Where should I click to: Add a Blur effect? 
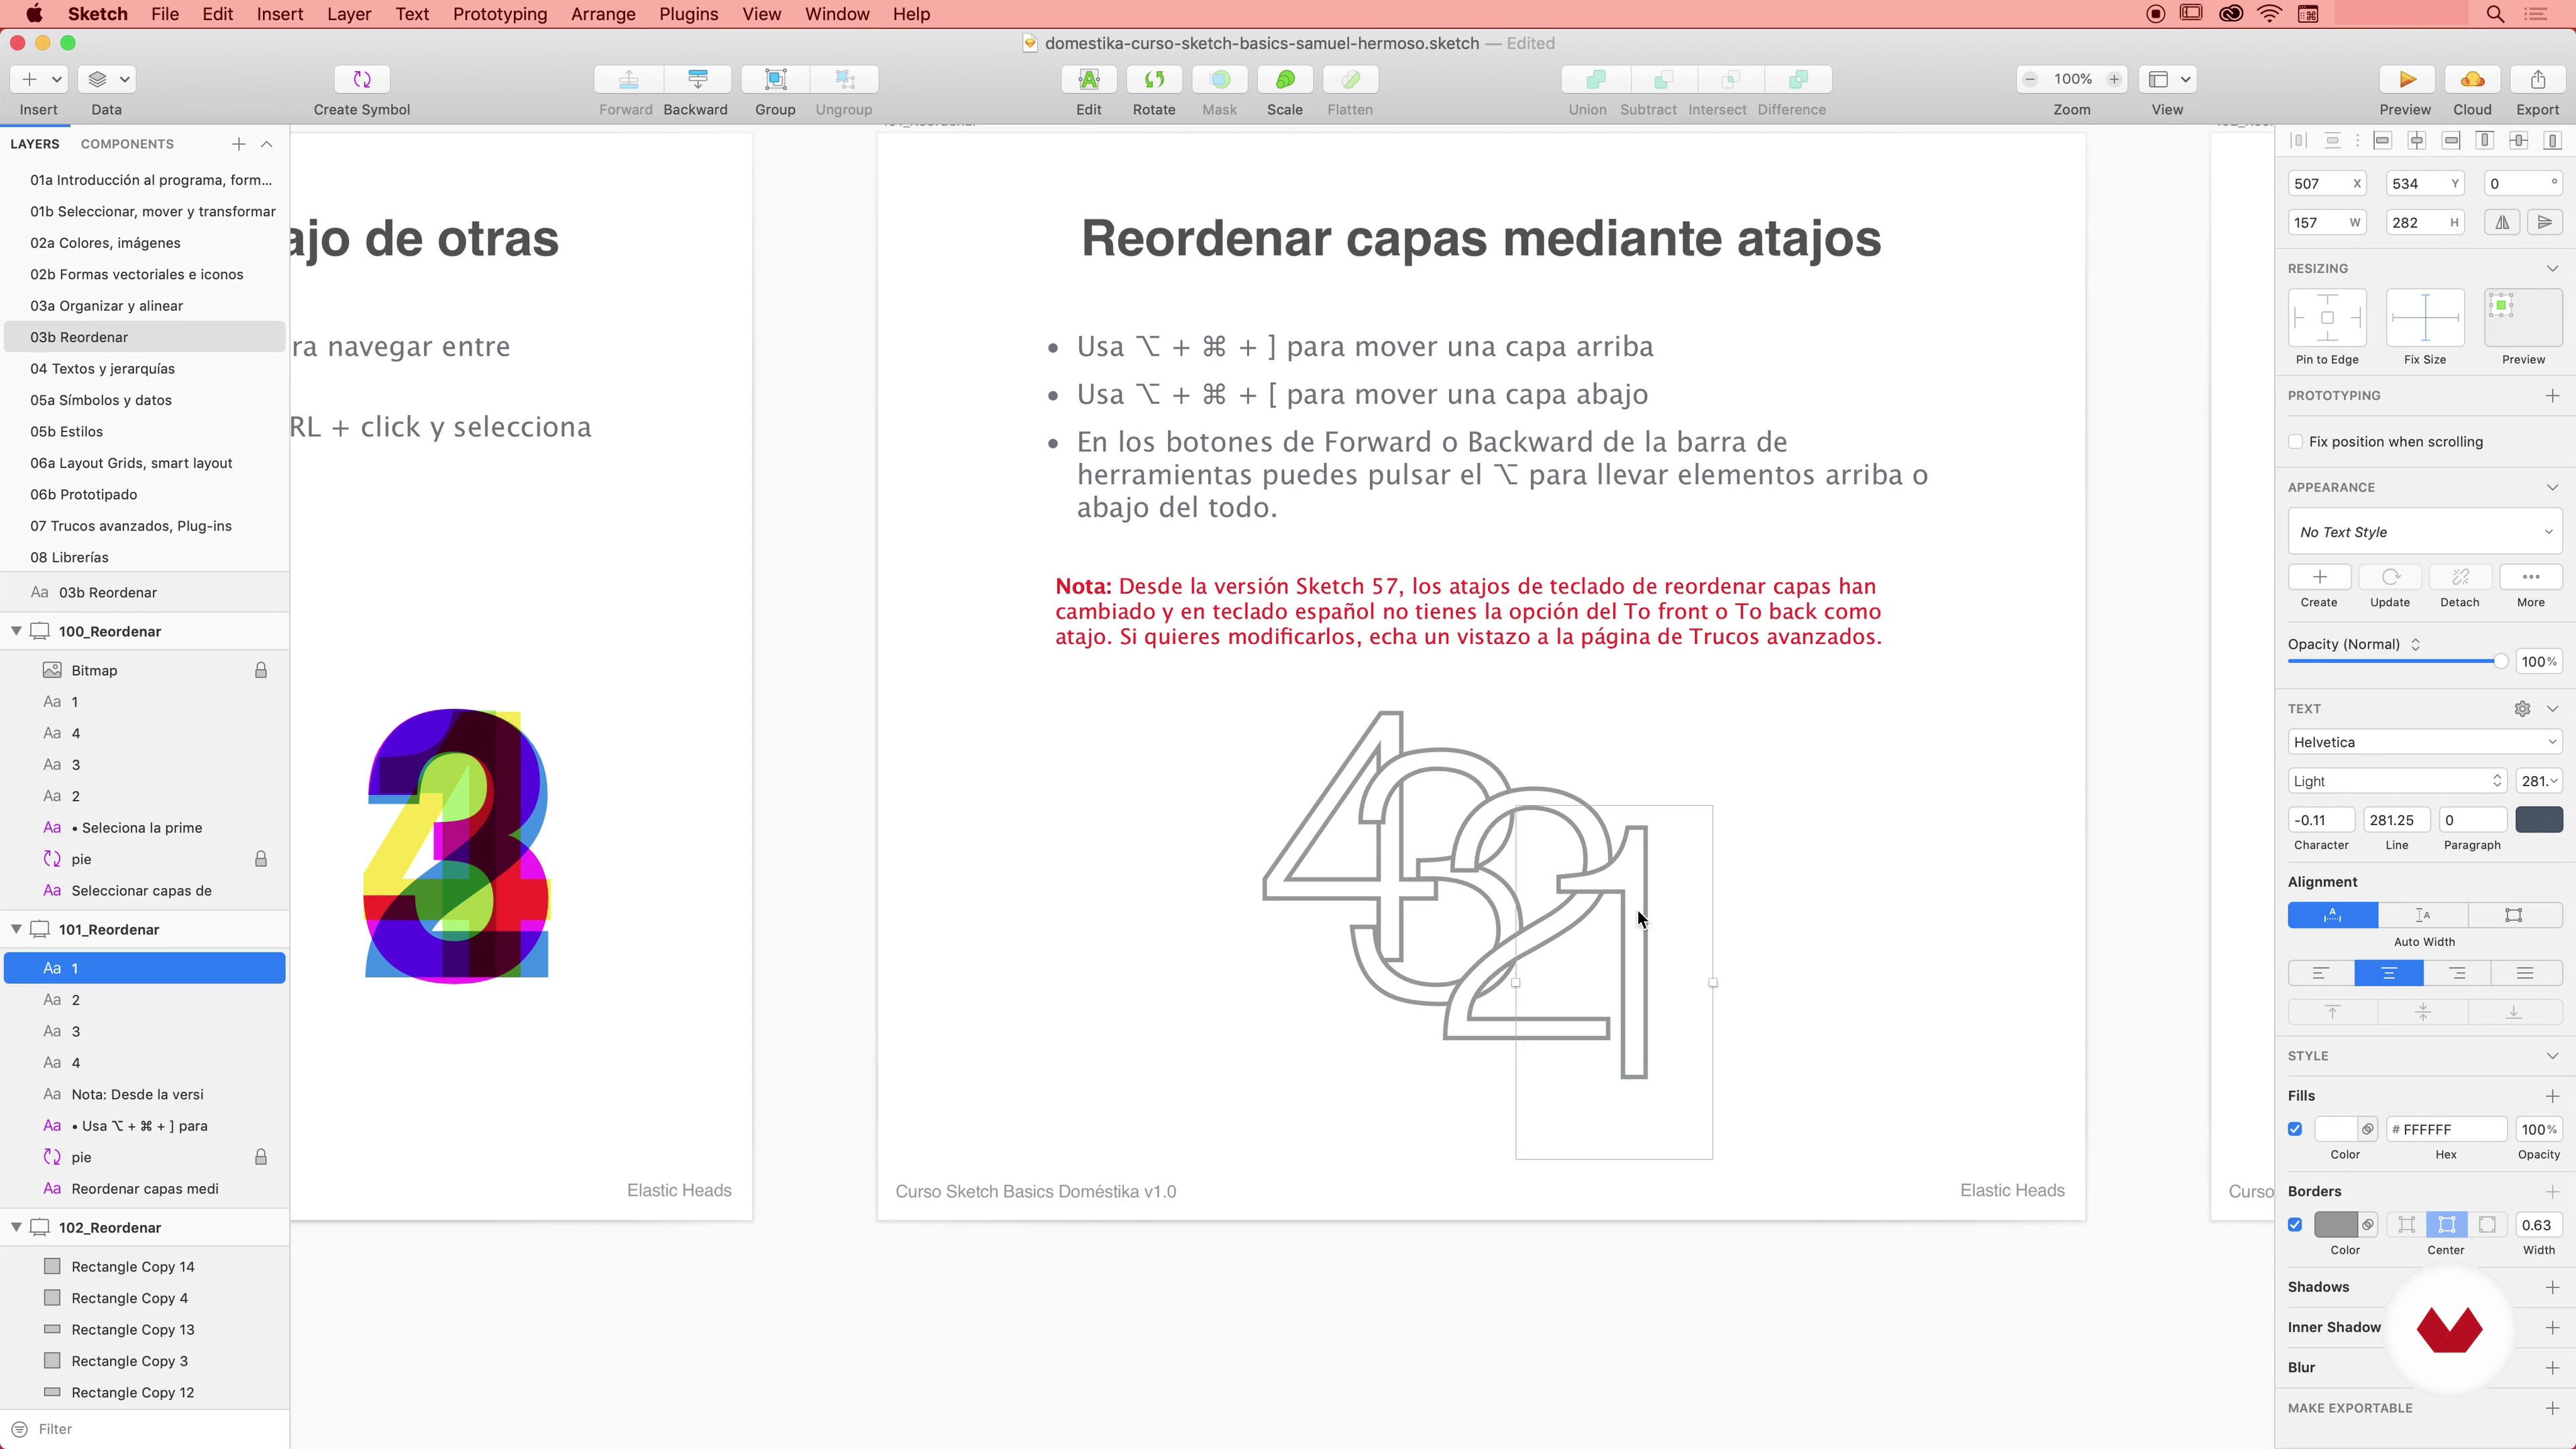2552,1368
